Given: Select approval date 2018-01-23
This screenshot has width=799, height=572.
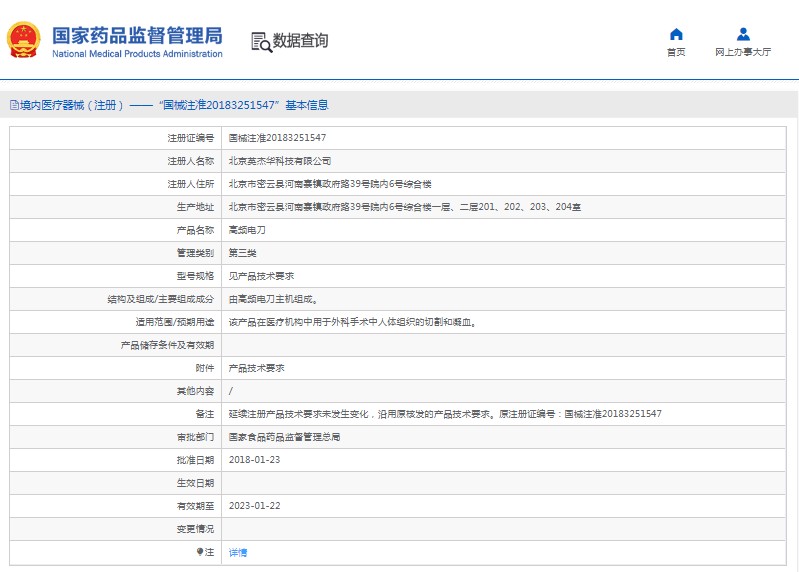Looking at the screenshot, I should [x=254, y=460].
